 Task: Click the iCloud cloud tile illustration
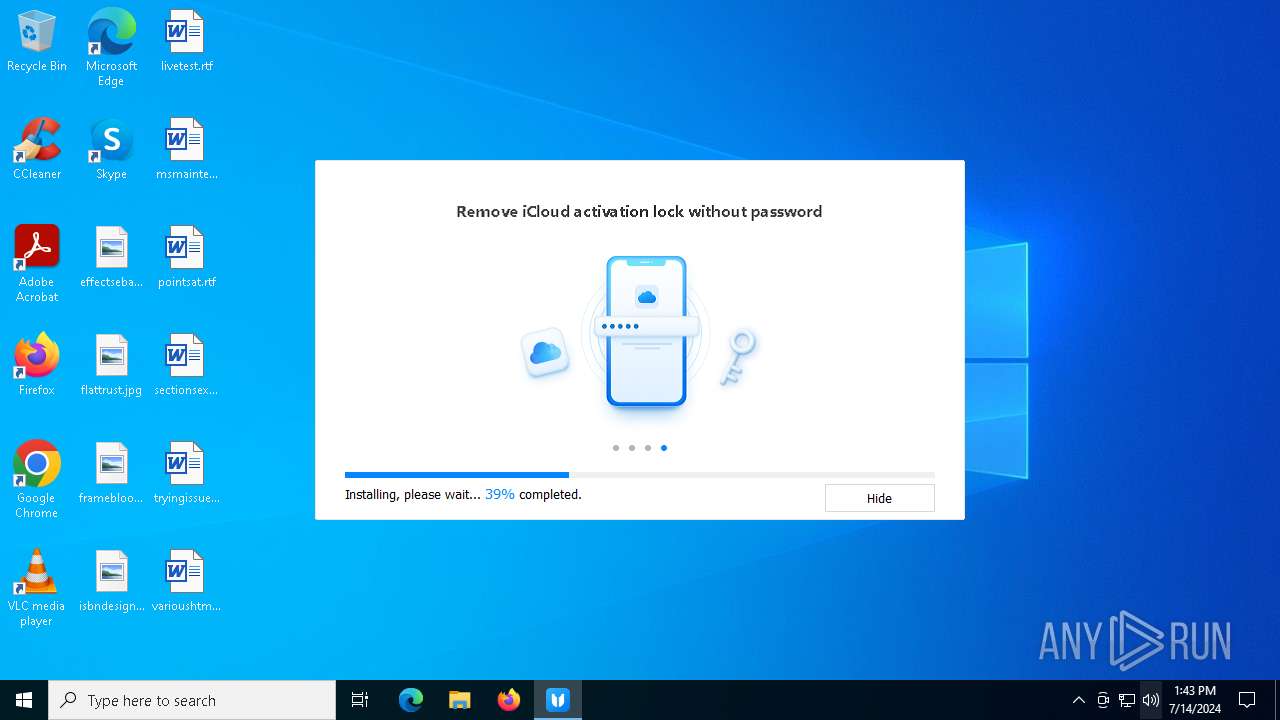point(546,353)
